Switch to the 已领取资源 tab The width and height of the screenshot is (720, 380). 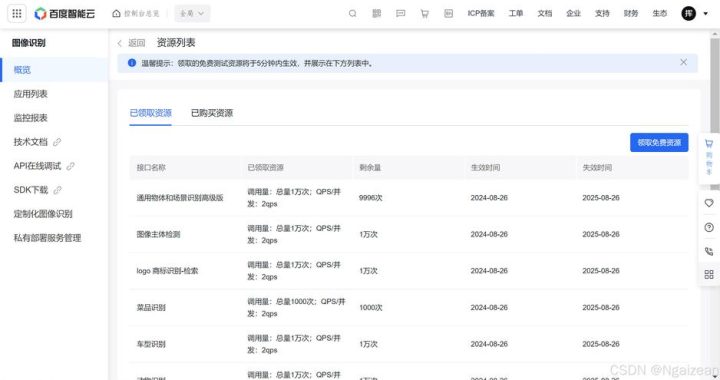click(x=151, y=113)
